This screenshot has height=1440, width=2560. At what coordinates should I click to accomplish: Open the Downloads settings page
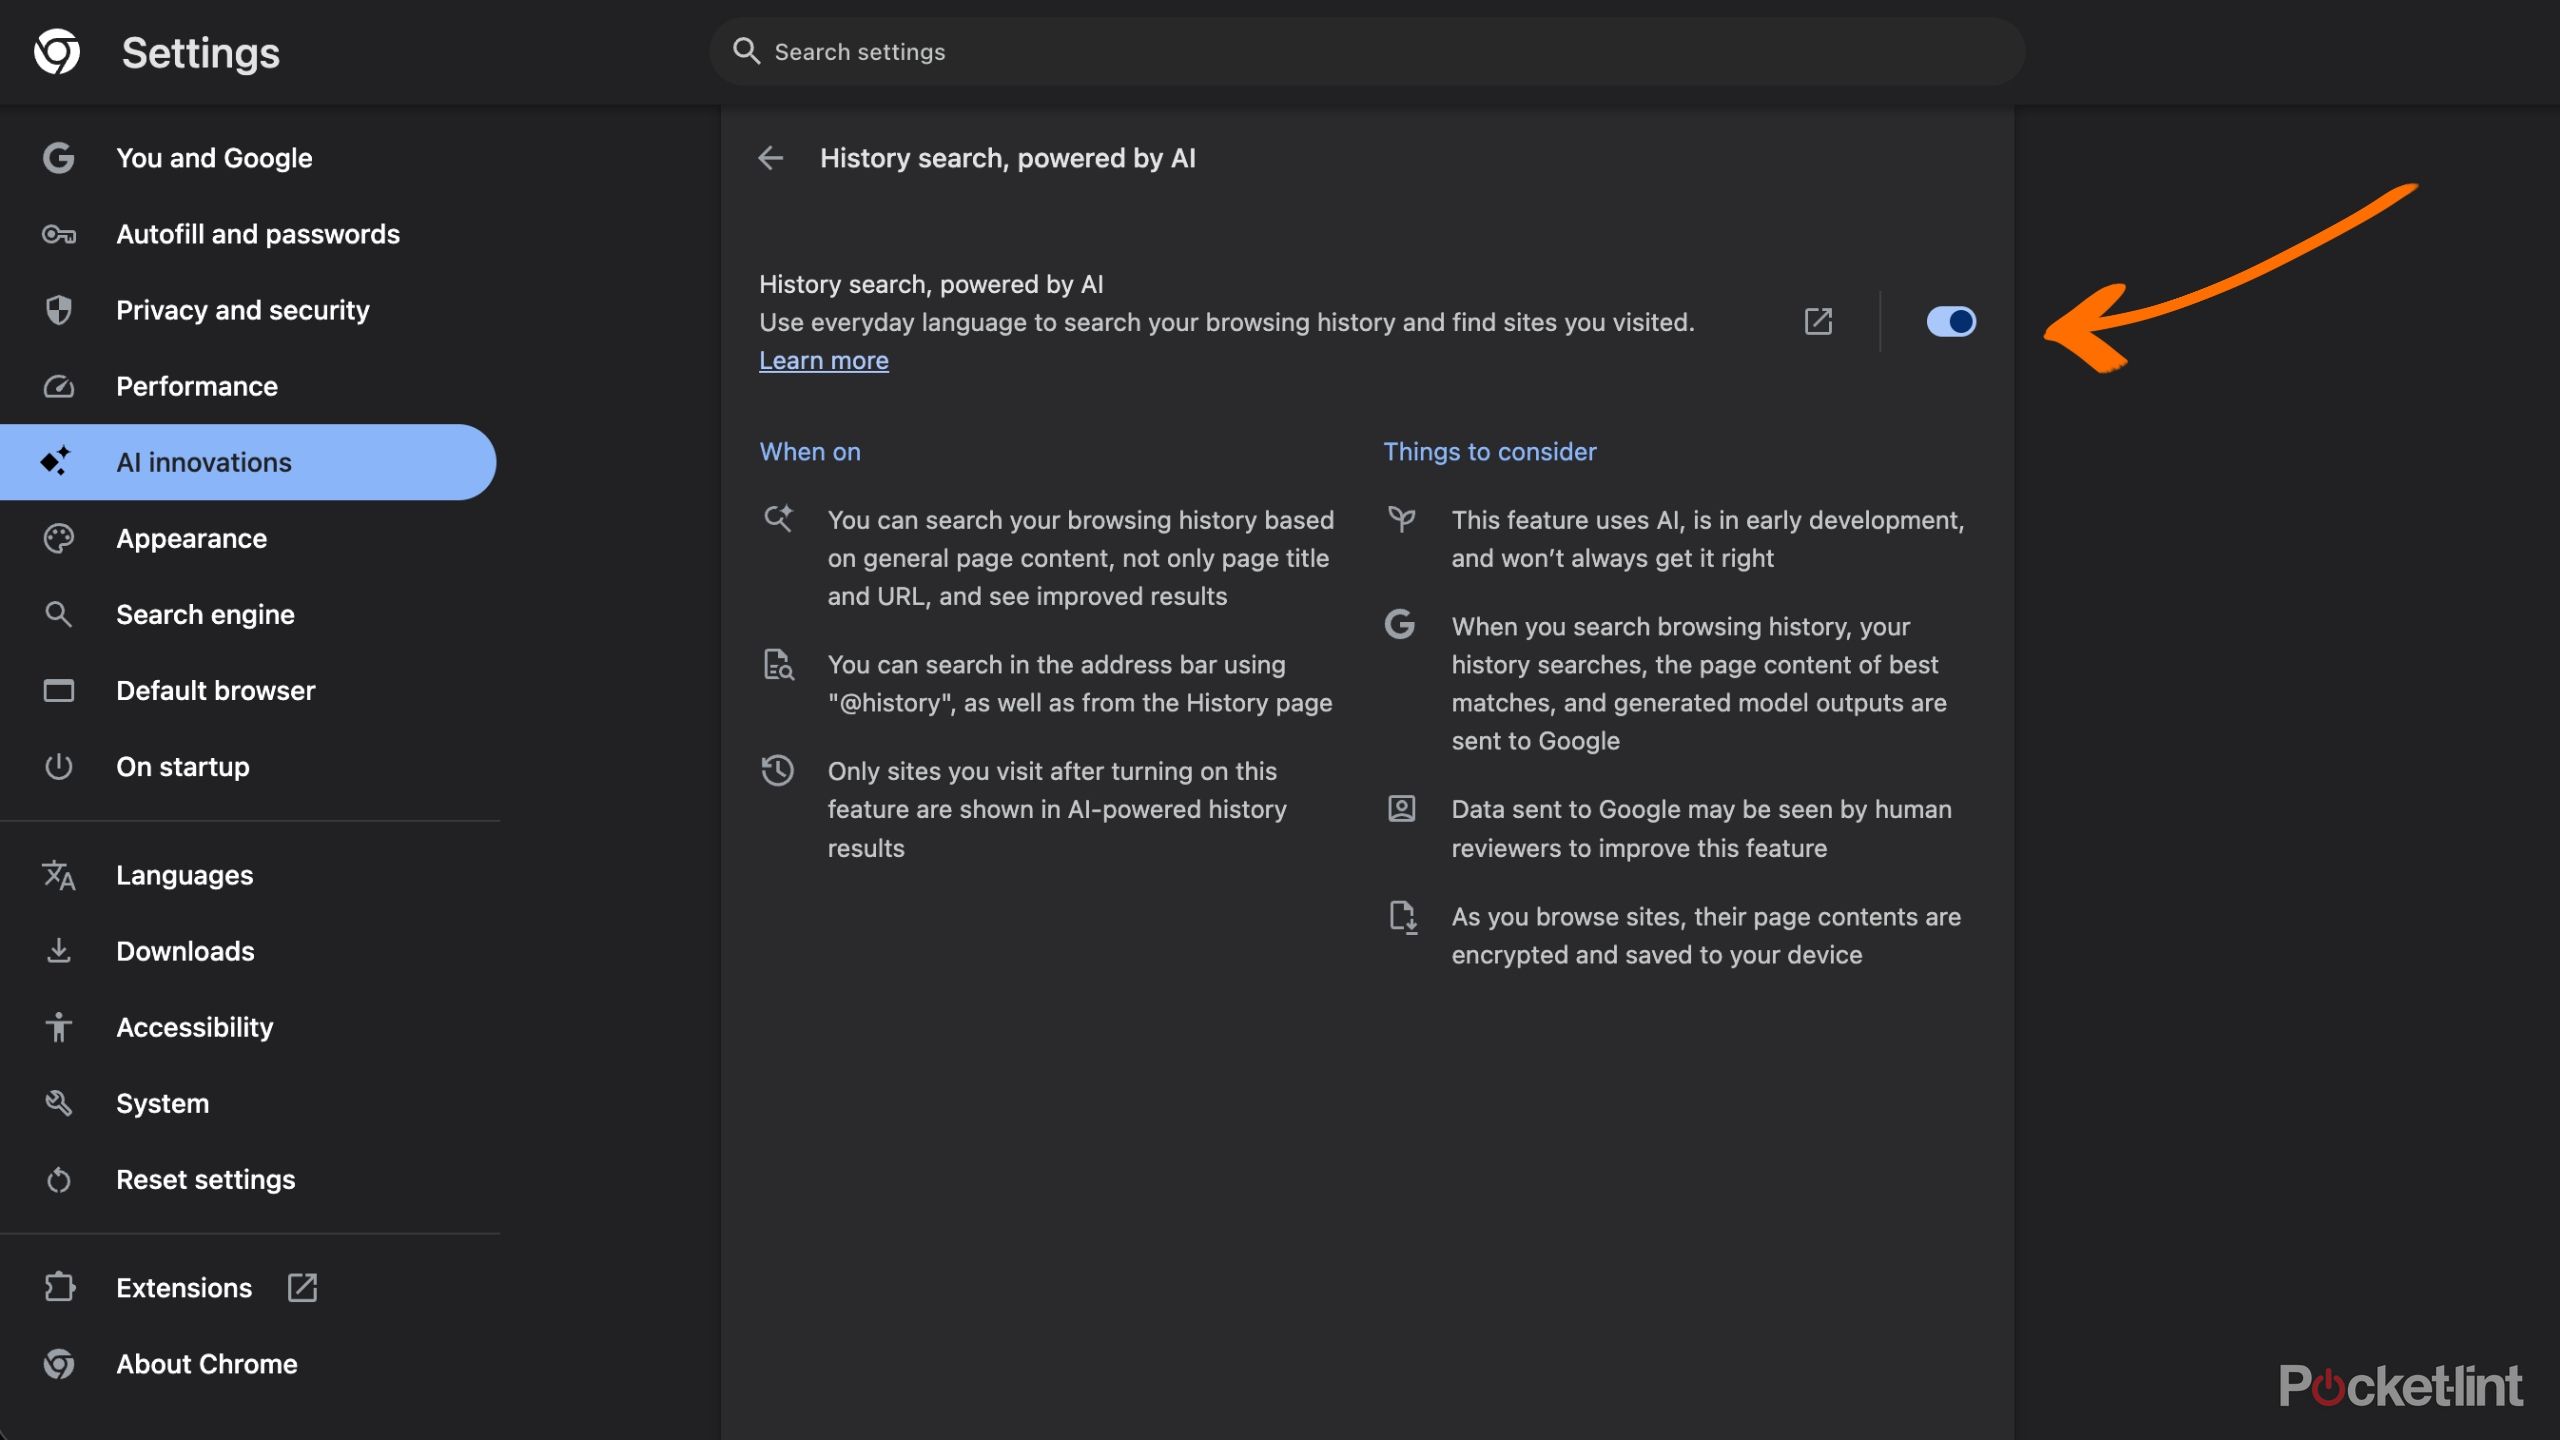tap(185, 951)
